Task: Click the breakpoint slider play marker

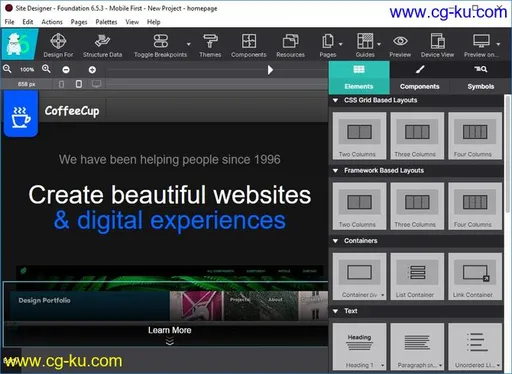Action: point(270,70)
